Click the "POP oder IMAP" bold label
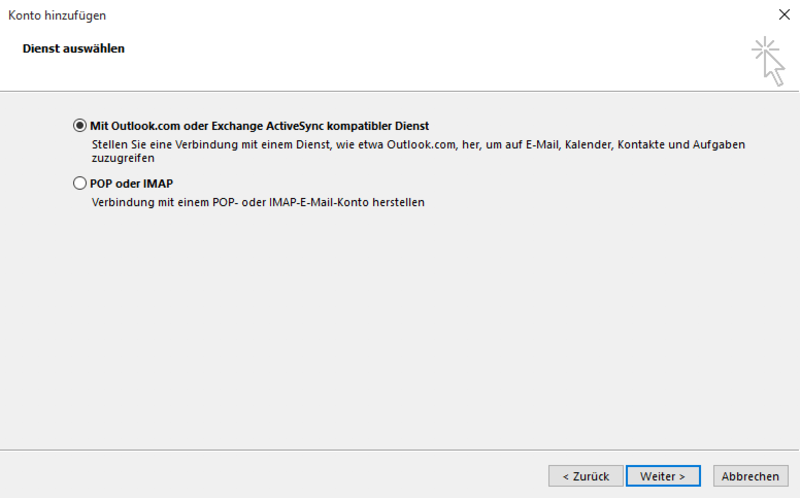The image size is (800, 498). coord(132,184)
